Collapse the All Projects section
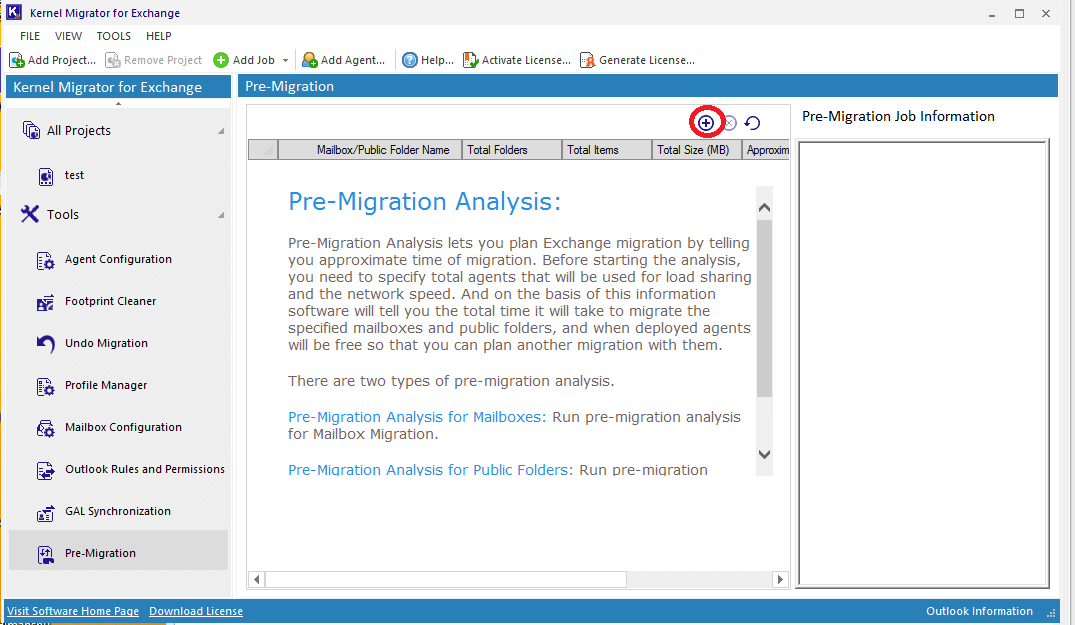Screen dimensions: 1075x625 (221, 131)
